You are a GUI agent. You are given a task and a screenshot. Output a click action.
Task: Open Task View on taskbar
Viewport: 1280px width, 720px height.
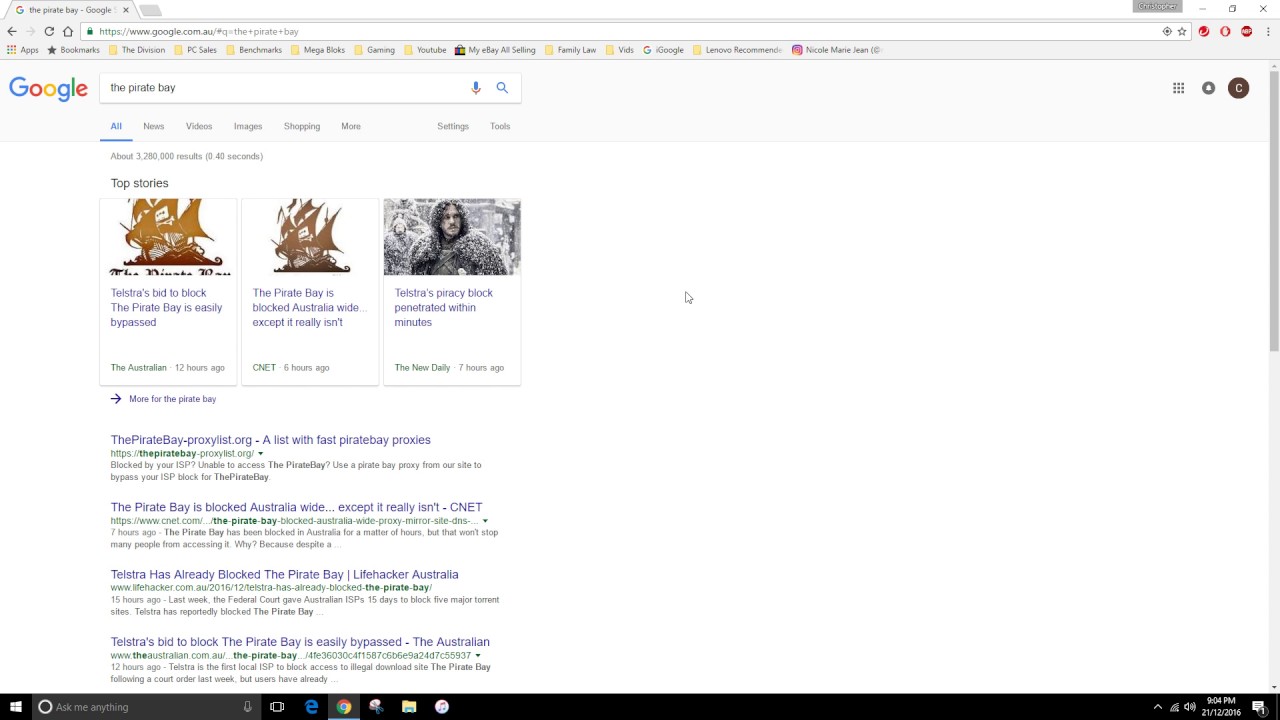[x=277, y=707]
